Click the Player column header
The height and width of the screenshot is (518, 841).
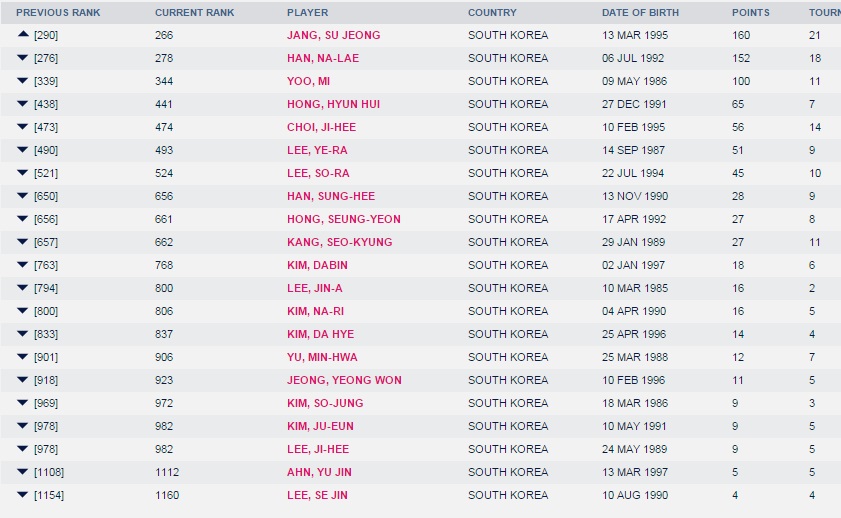307,12
